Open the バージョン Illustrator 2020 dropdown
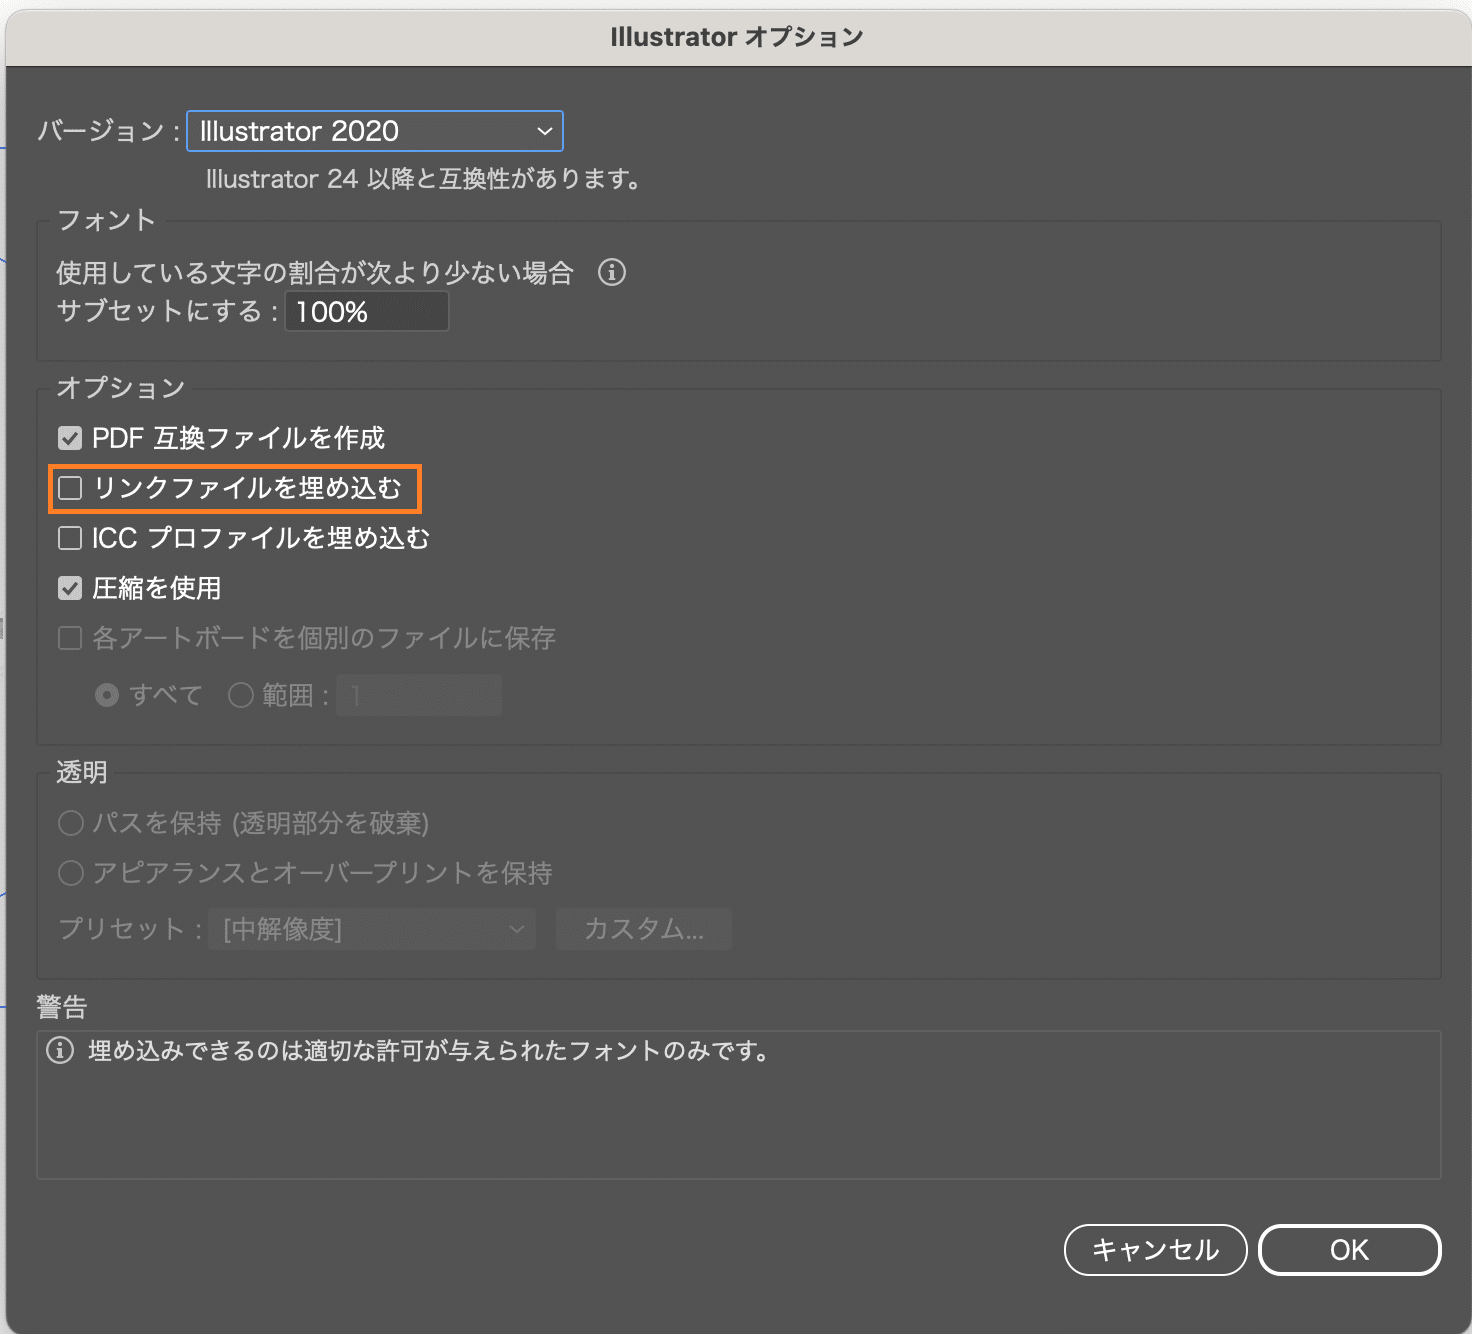The height and width of the screenshot is (1334, 1472). 375,131
